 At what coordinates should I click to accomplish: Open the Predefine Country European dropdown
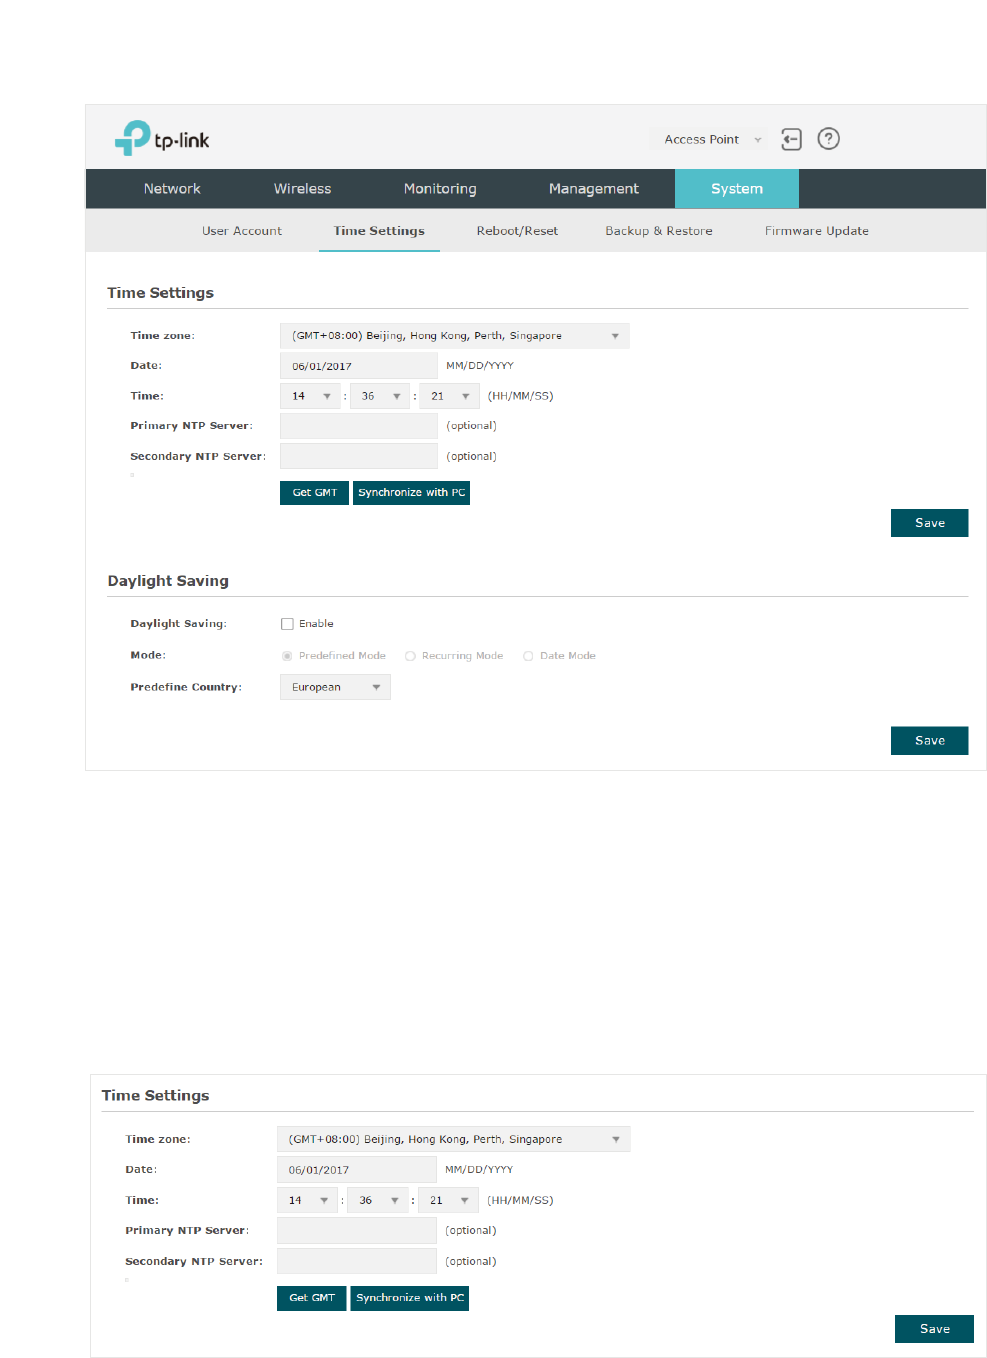(335, 687)
